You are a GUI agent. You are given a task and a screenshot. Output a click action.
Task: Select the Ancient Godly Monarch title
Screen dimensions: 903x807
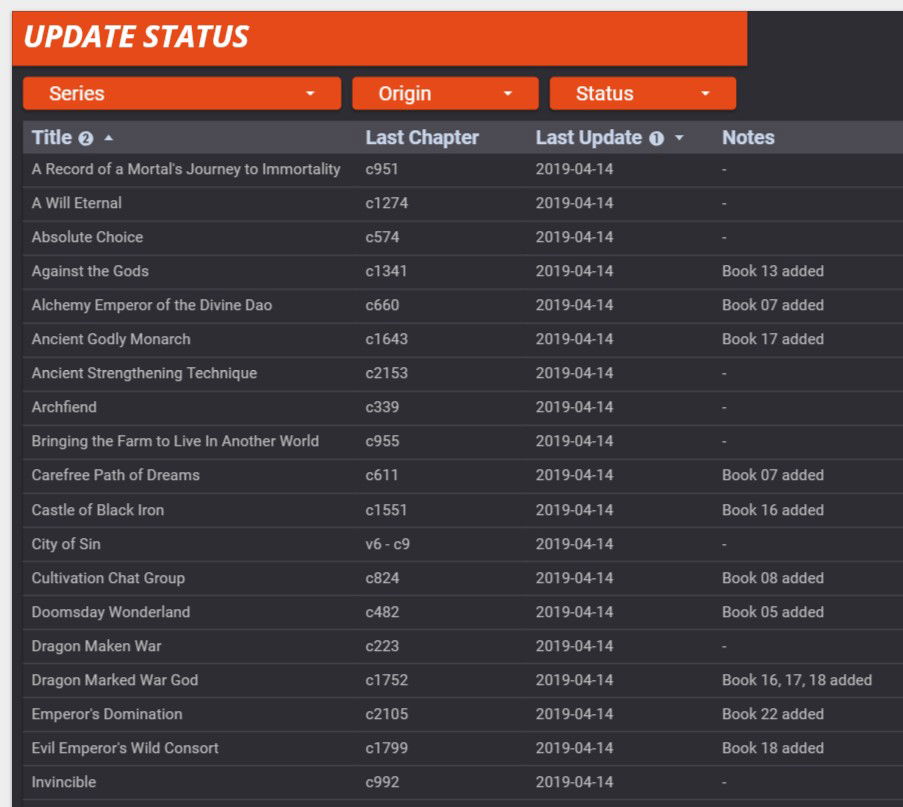pyautogui.click(x=111, y=339)
